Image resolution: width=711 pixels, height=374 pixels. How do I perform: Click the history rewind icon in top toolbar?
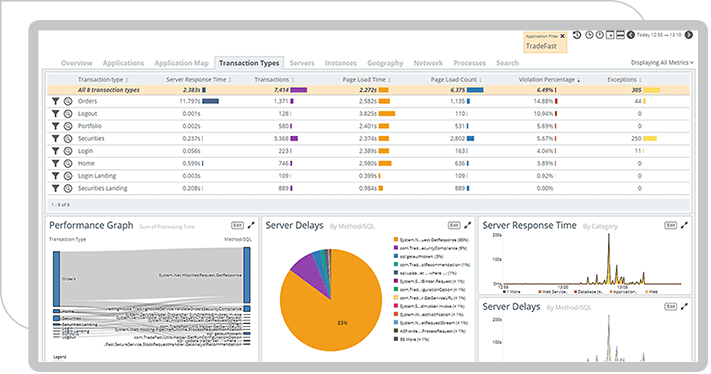coord(577,35)
